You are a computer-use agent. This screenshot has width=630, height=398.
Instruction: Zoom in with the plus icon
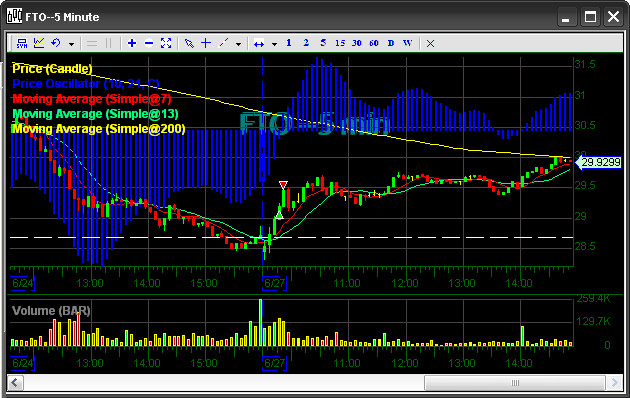132,43
